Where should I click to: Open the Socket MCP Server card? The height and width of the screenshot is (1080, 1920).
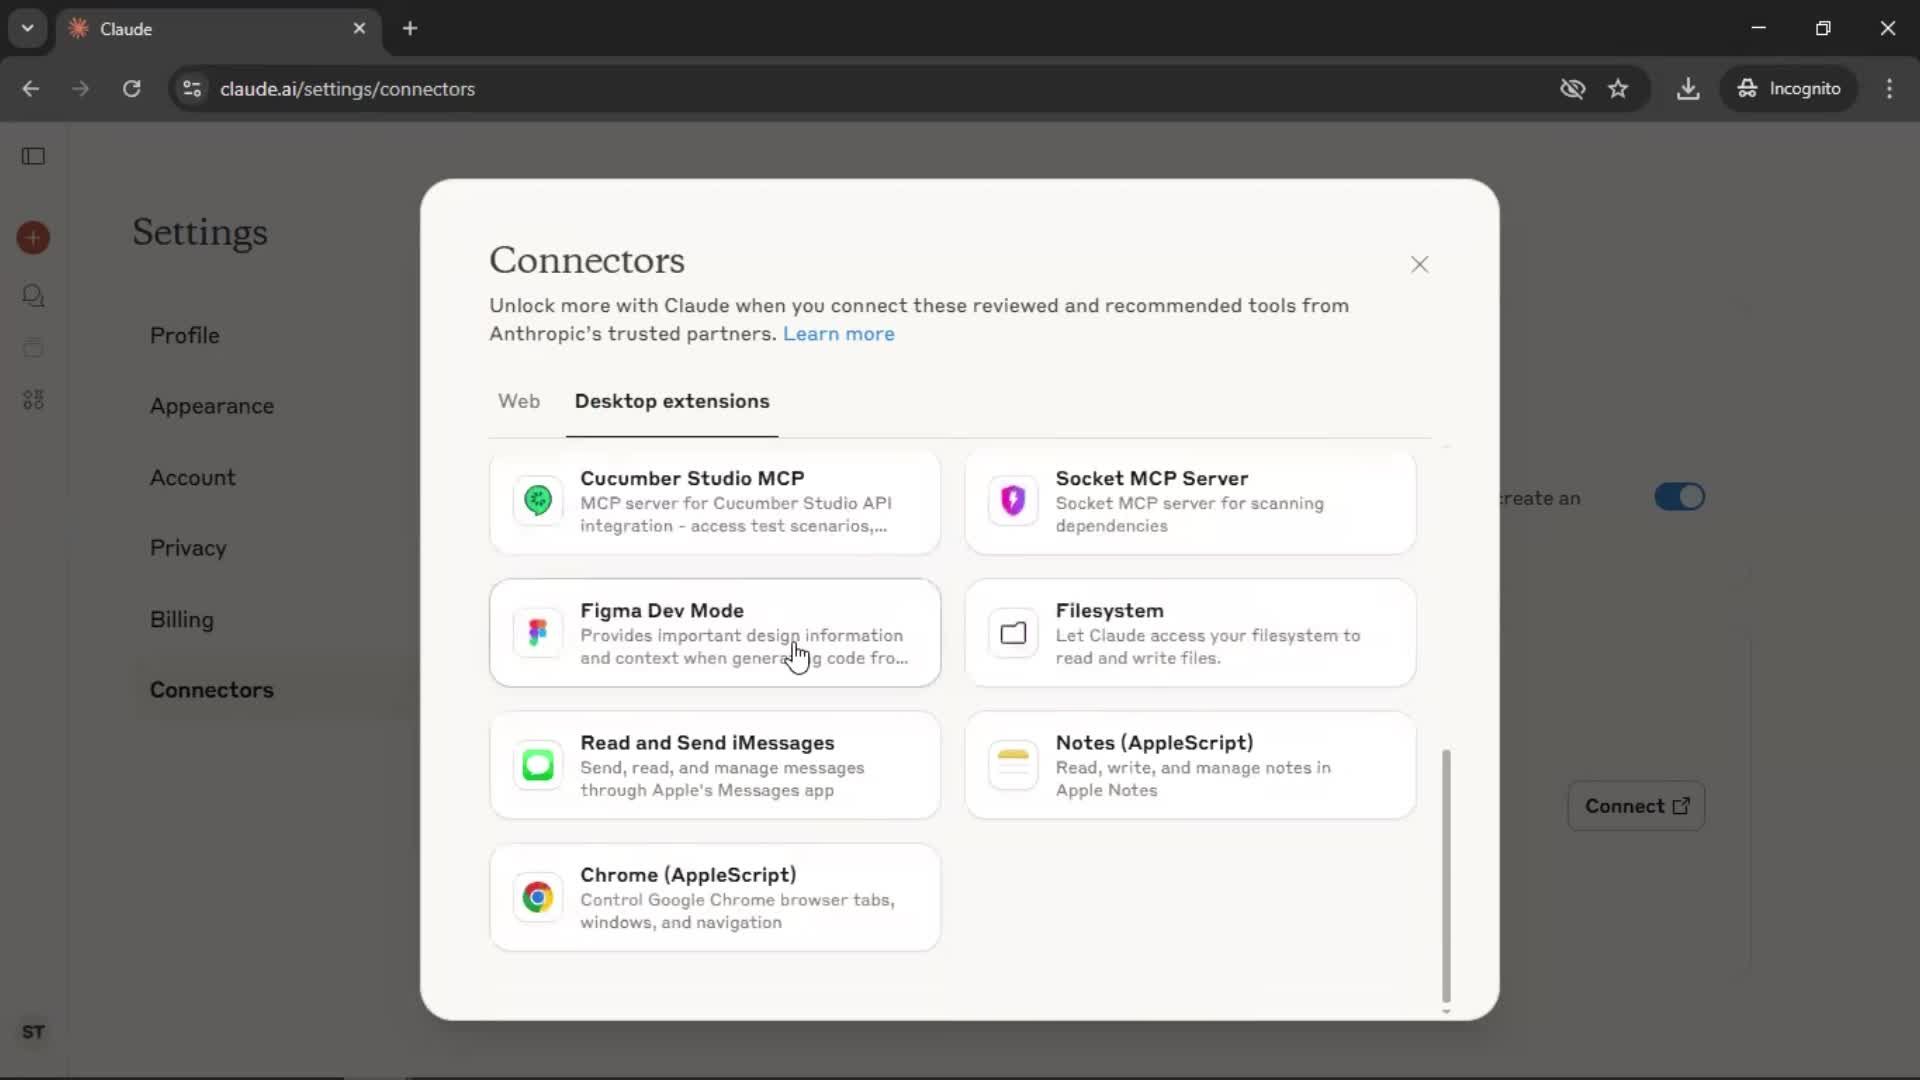(1190, 500)
